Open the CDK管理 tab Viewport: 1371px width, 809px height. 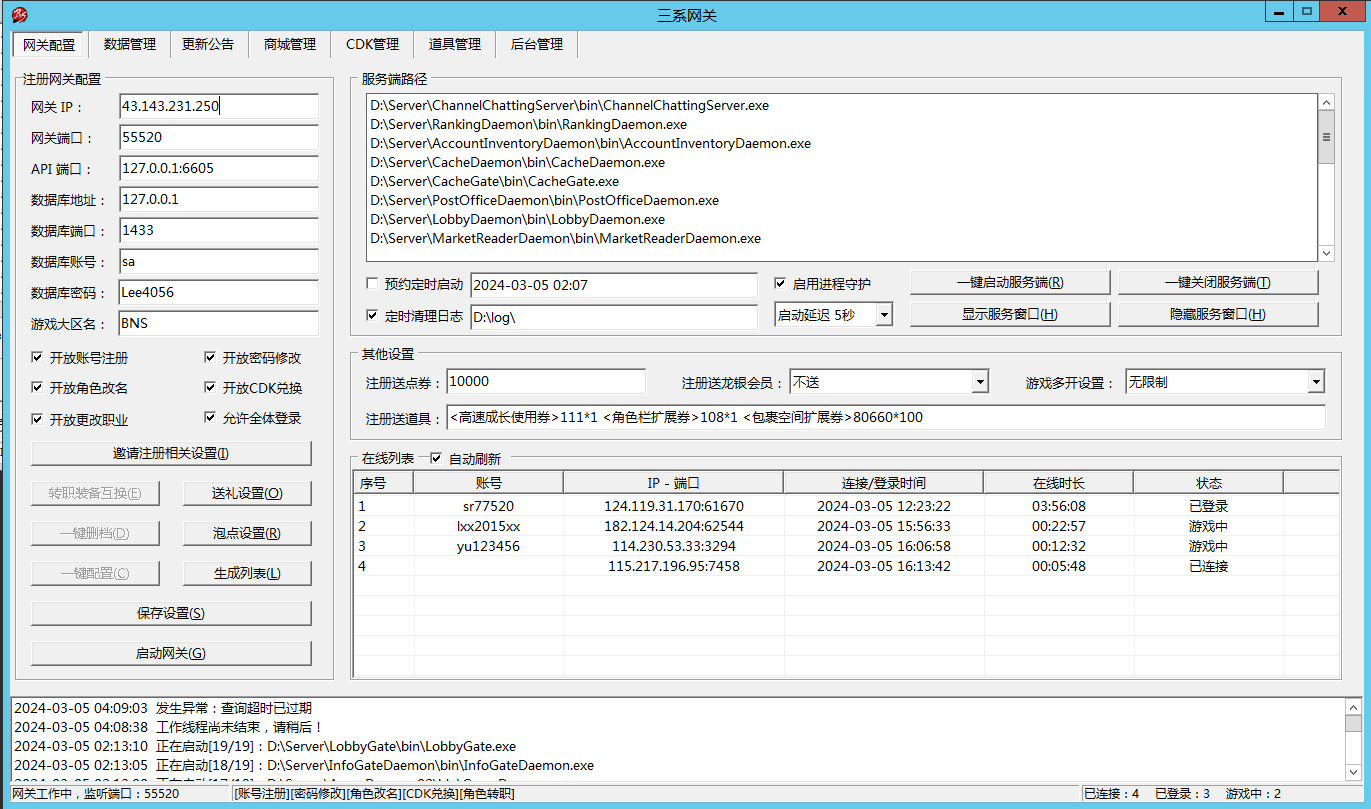pos(372,44)
